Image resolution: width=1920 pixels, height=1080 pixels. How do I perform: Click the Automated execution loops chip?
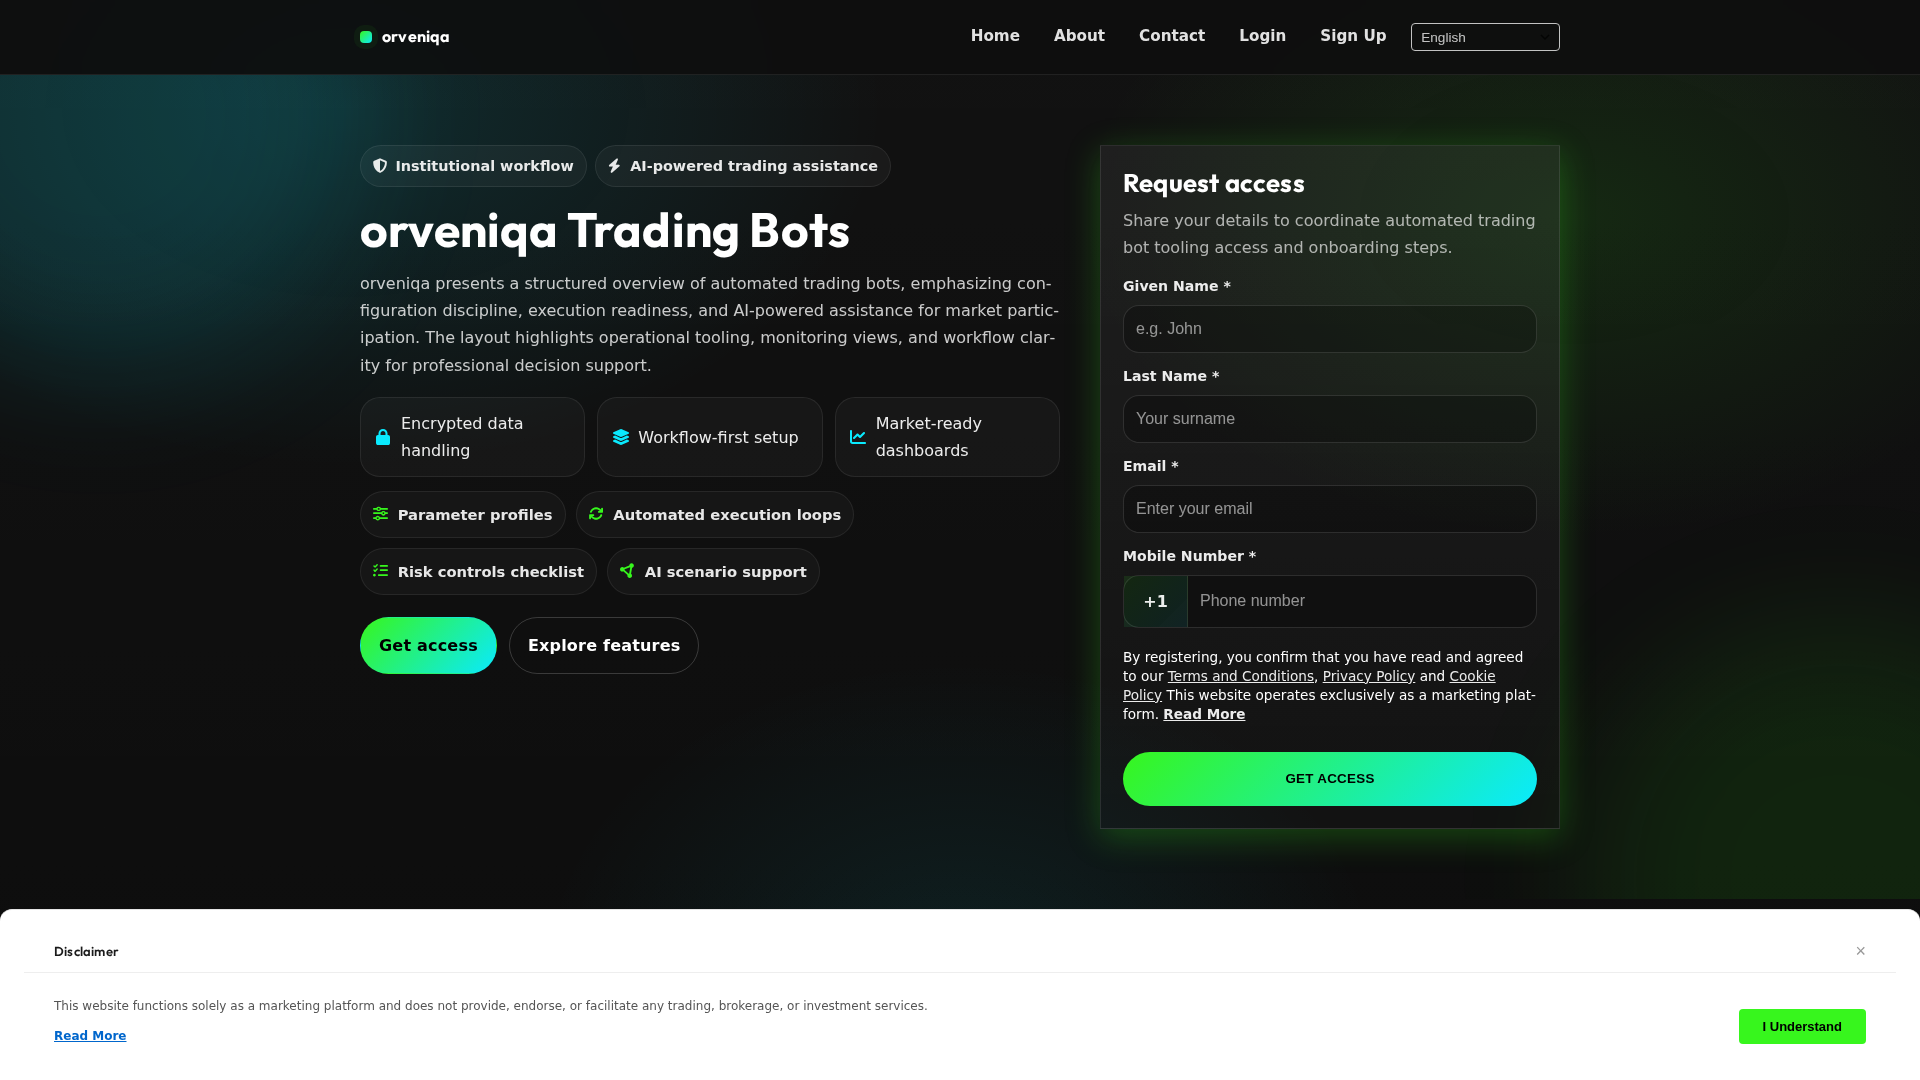click(715, 515)
